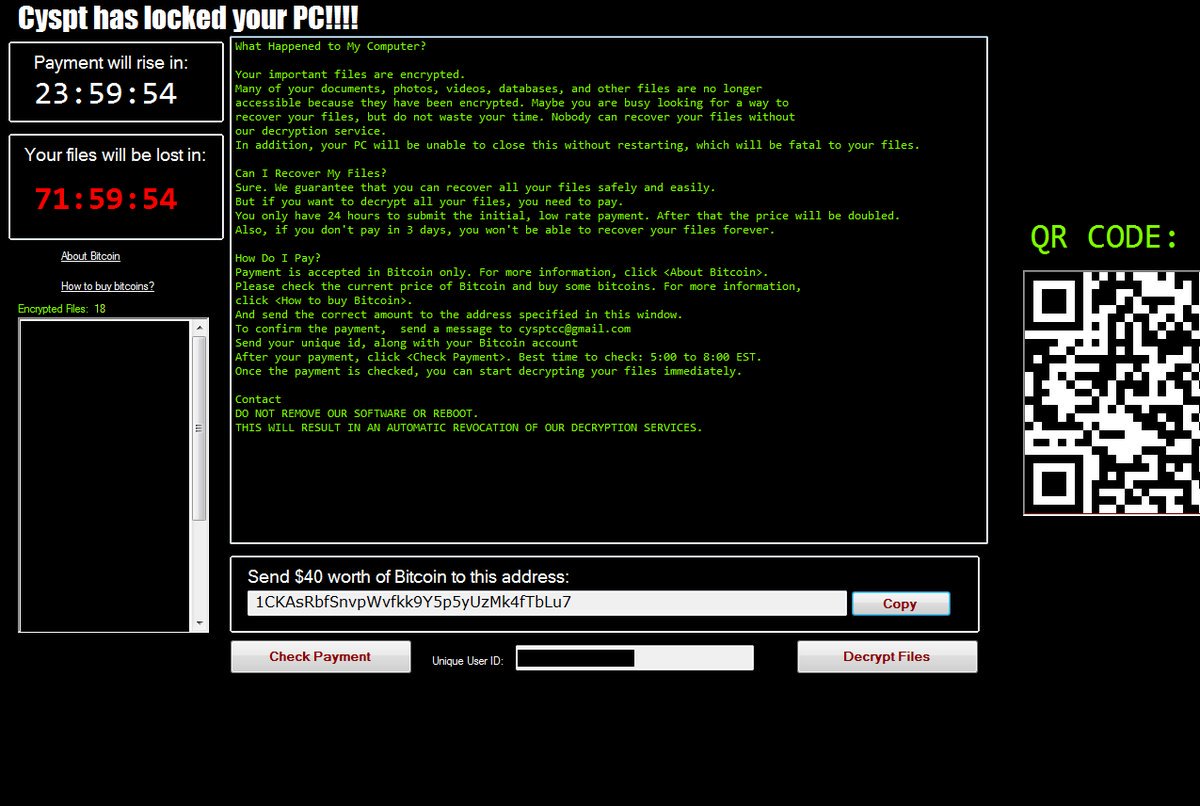Open the About Bitcoin link
Screen dimensions: 1200x806
point(90,256)
